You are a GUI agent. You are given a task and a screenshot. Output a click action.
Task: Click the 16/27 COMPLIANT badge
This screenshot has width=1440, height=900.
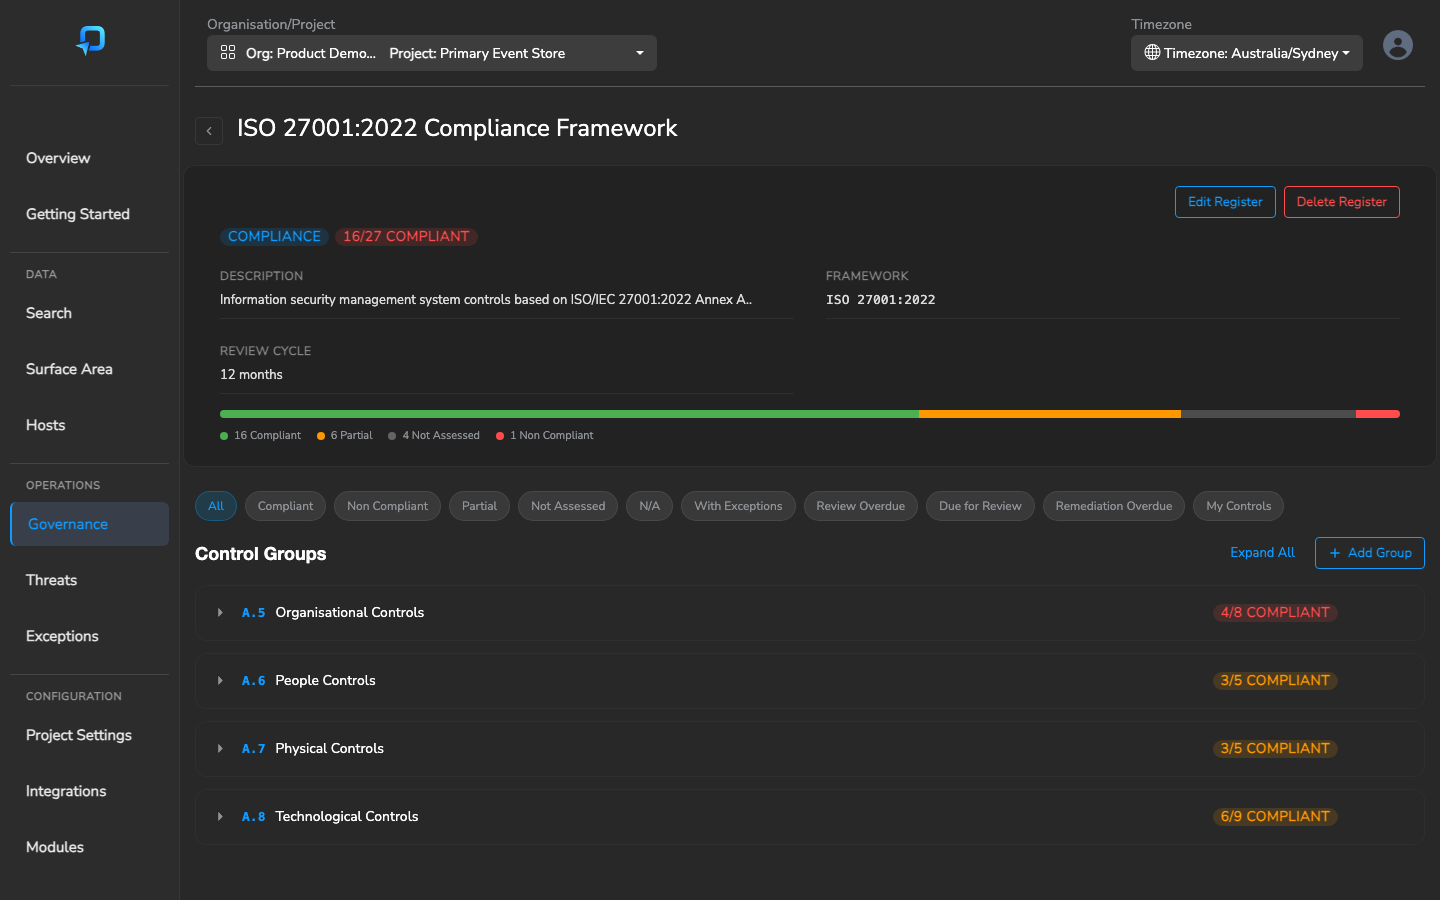click(406, 237)
